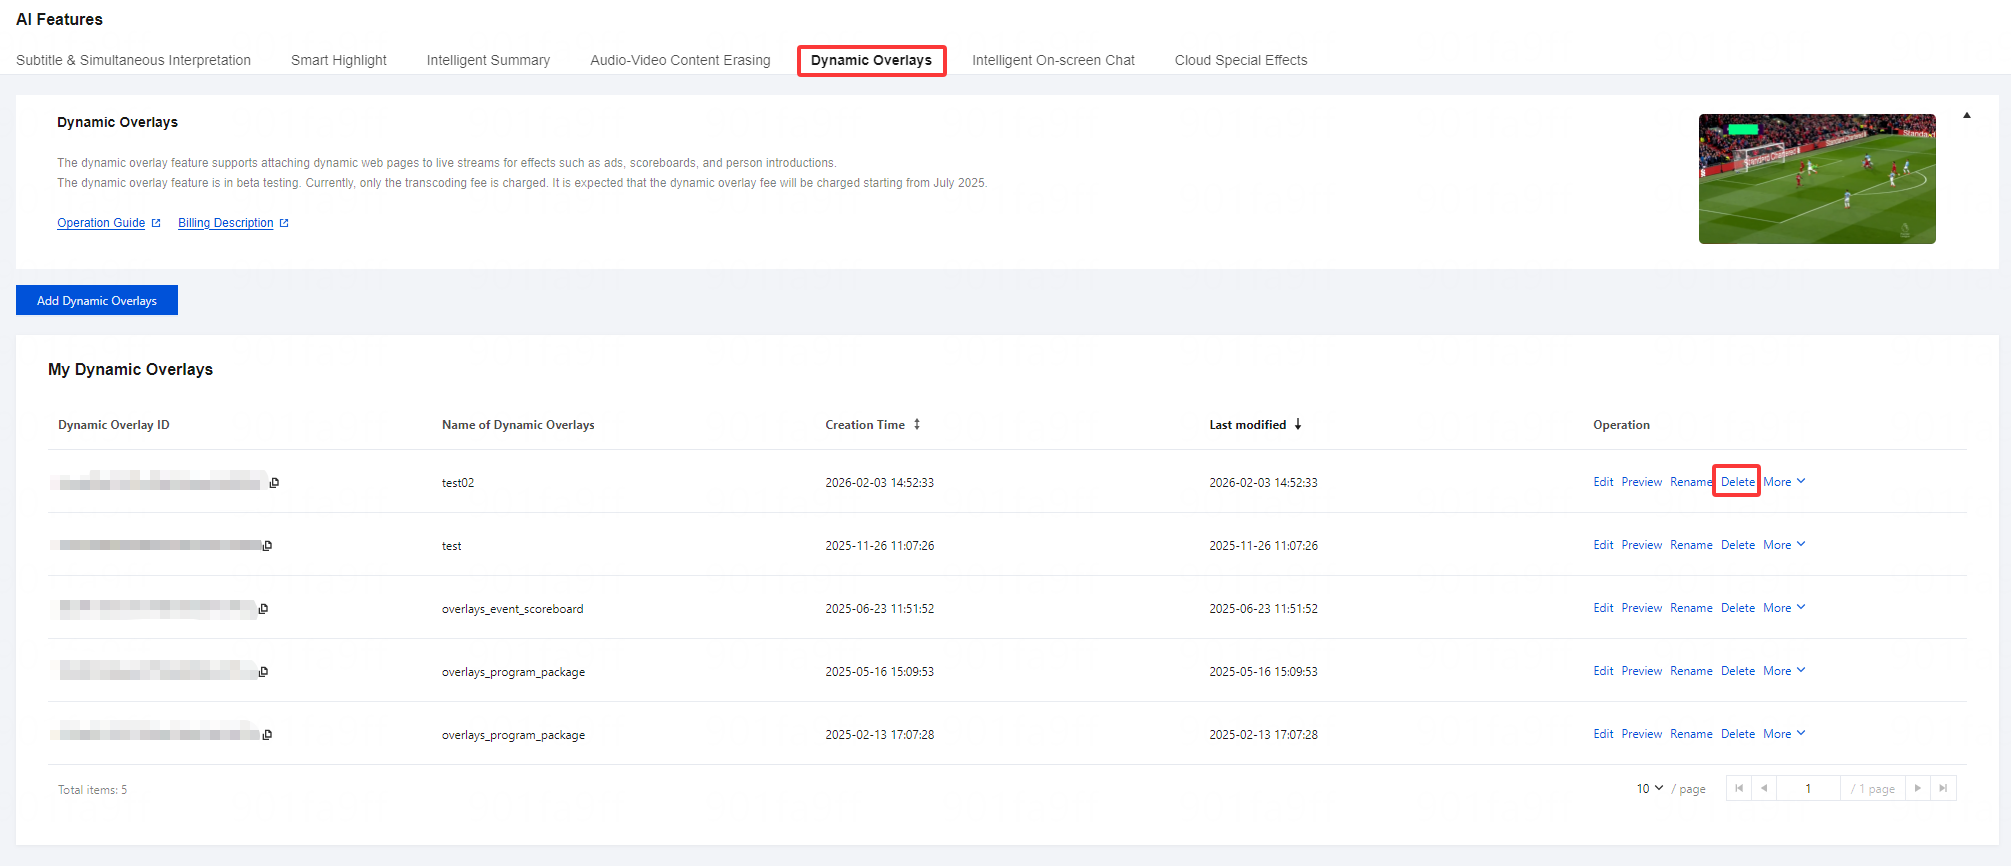Expand More menu for overlays_event_scoreboard
Screen dimensions: 2011x866
tap(1784, 608)
